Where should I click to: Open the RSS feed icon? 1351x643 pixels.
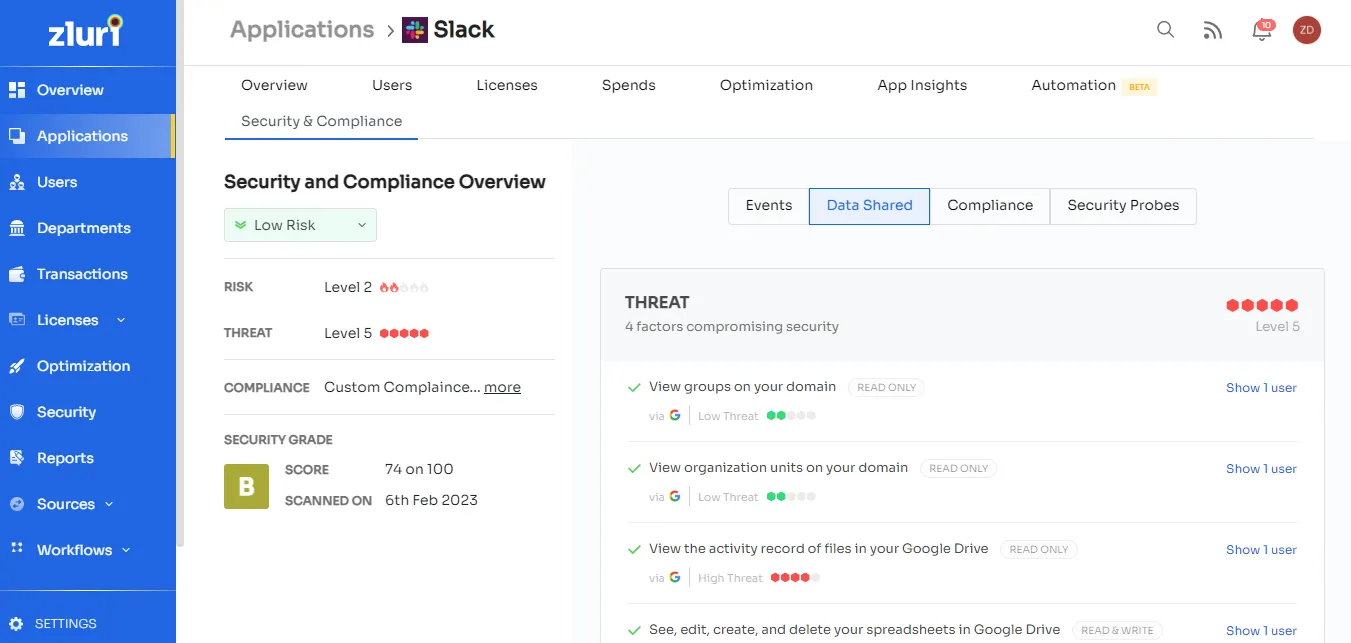(x=1213, y=30)
